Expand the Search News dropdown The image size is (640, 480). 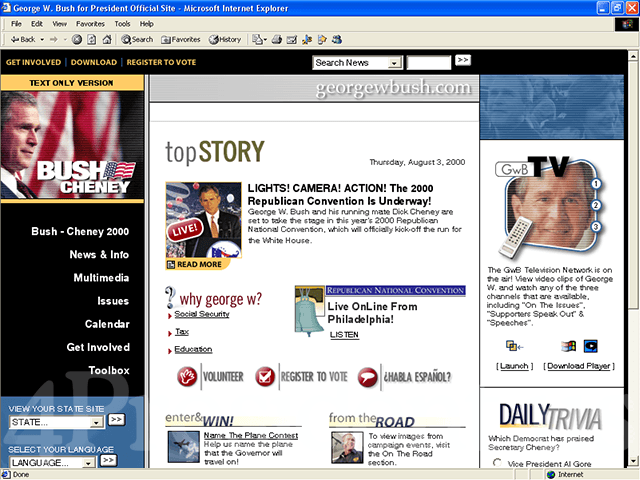(x=394, y=63)
